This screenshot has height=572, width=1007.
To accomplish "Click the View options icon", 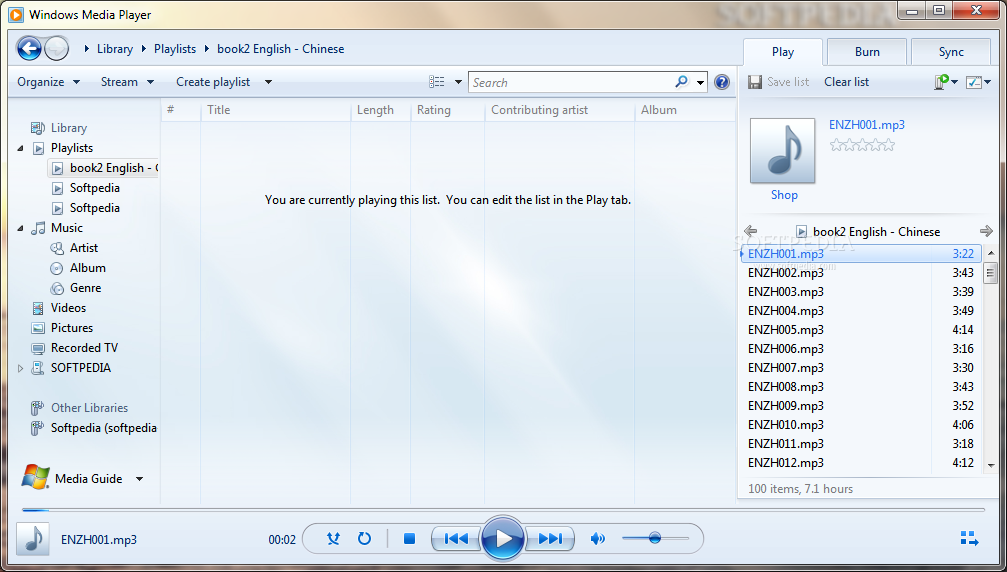I will (437, 82).
